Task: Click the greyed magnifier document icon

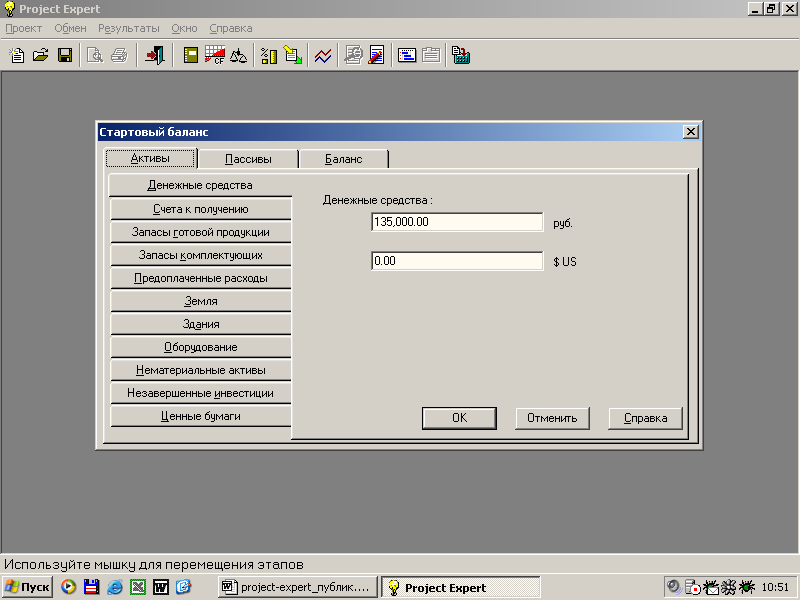Action: [x=353, y=55]
